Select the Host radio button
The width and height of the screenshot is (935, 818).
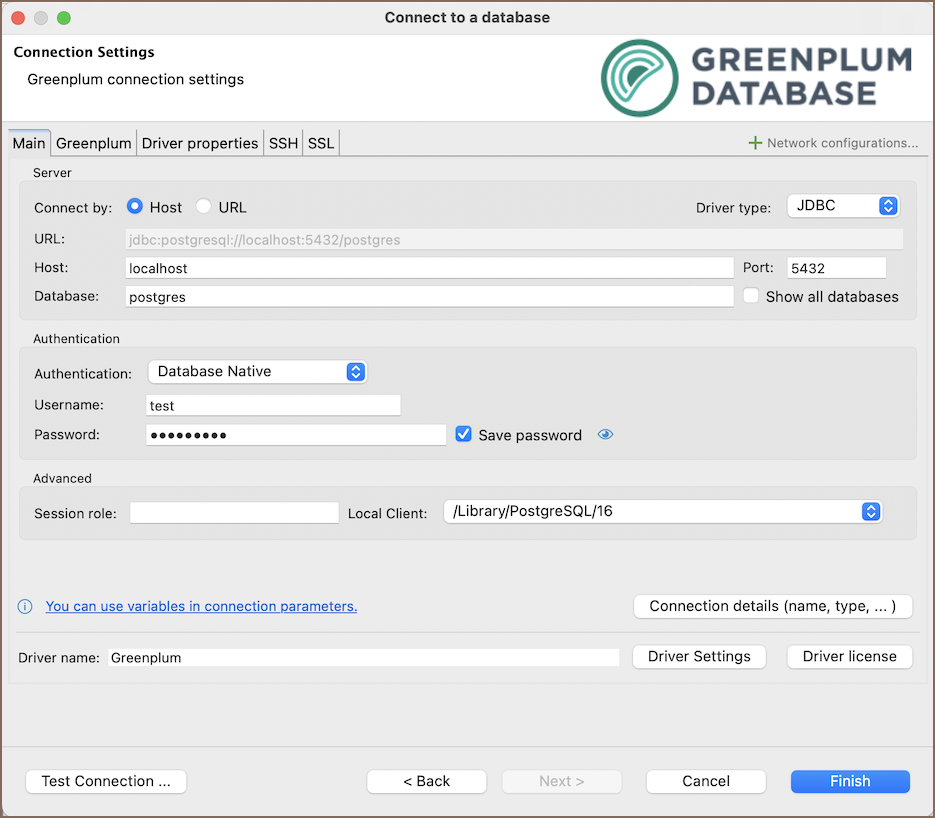[x=136, y=207]
